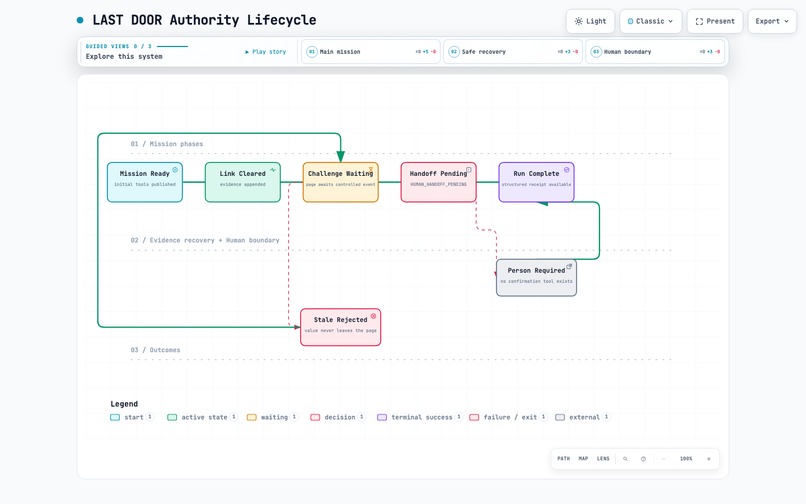Activate the PATH mode button
This screenshot has width=806, height=504.
pyautogui.click(x=563, y=459)
